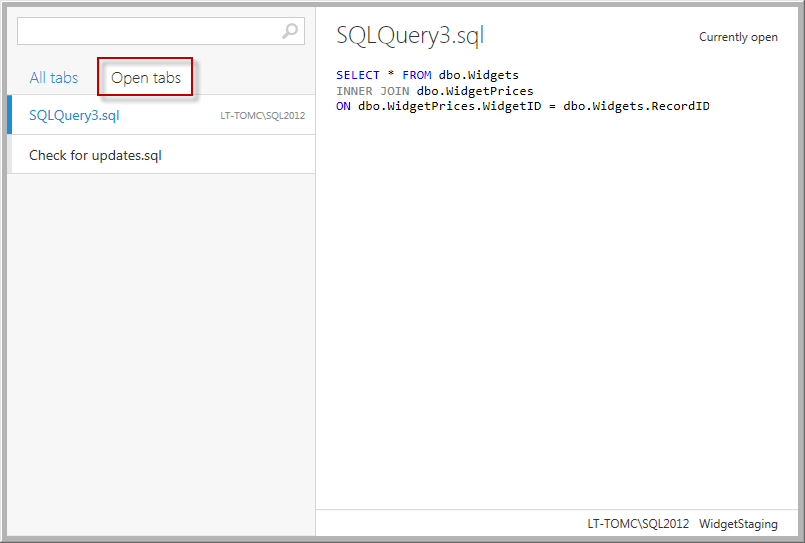Click the FROM keyword in first line
This screenshot has width=805, height=543.
click(x=417, y=75)
